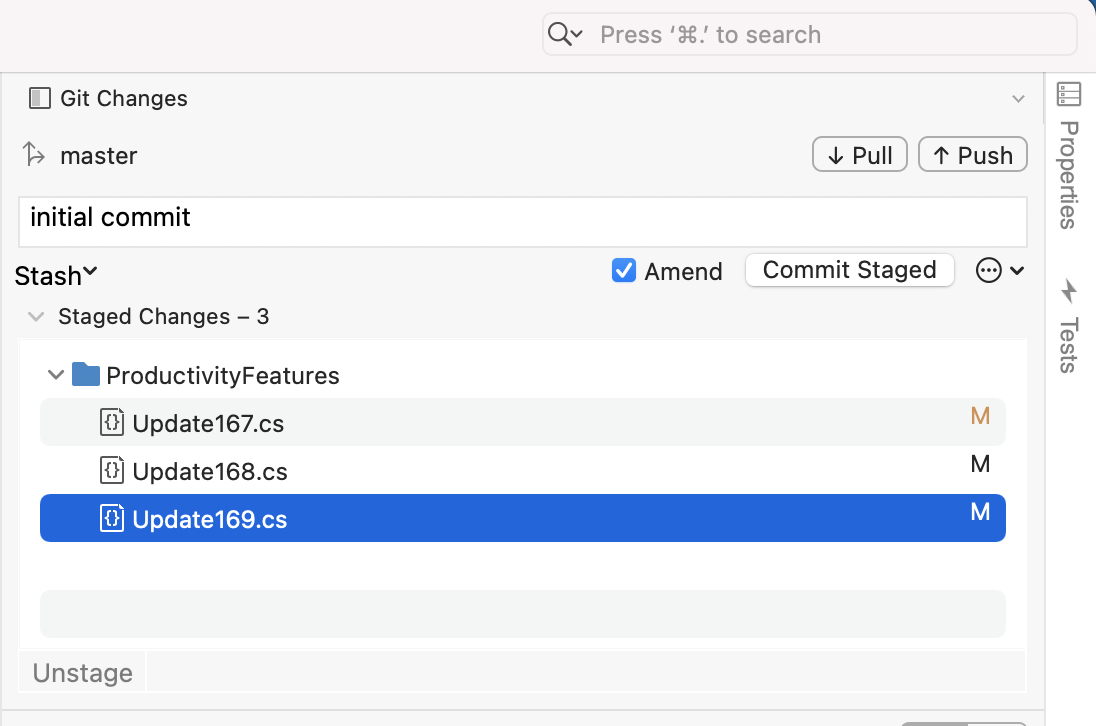This screenshot has height=726, width=1096.
Task: Uncheck the Amend checkbox
Action: click(x=624, y=271)
